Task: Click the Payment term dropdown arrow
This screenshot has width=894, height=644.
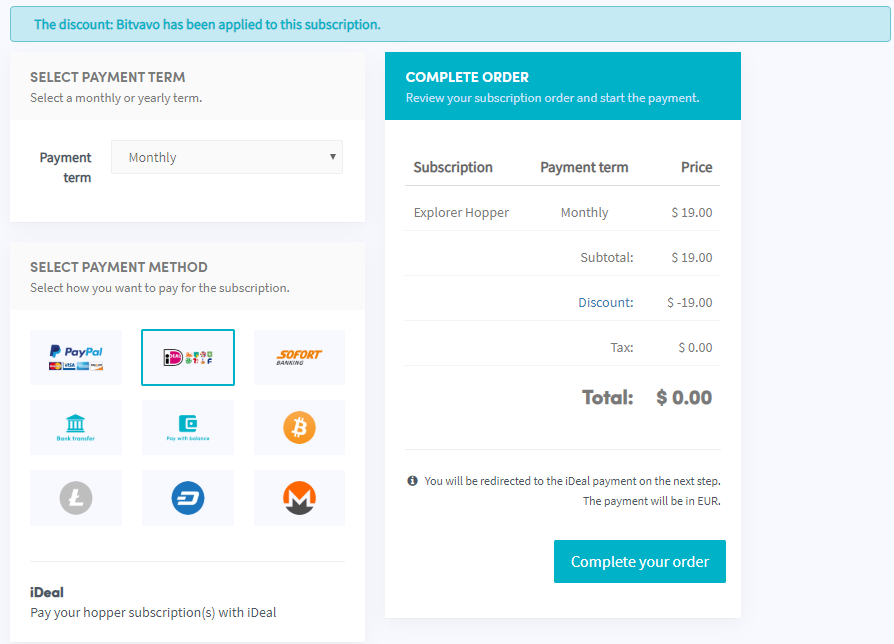Action: click(x=332, y=157)
